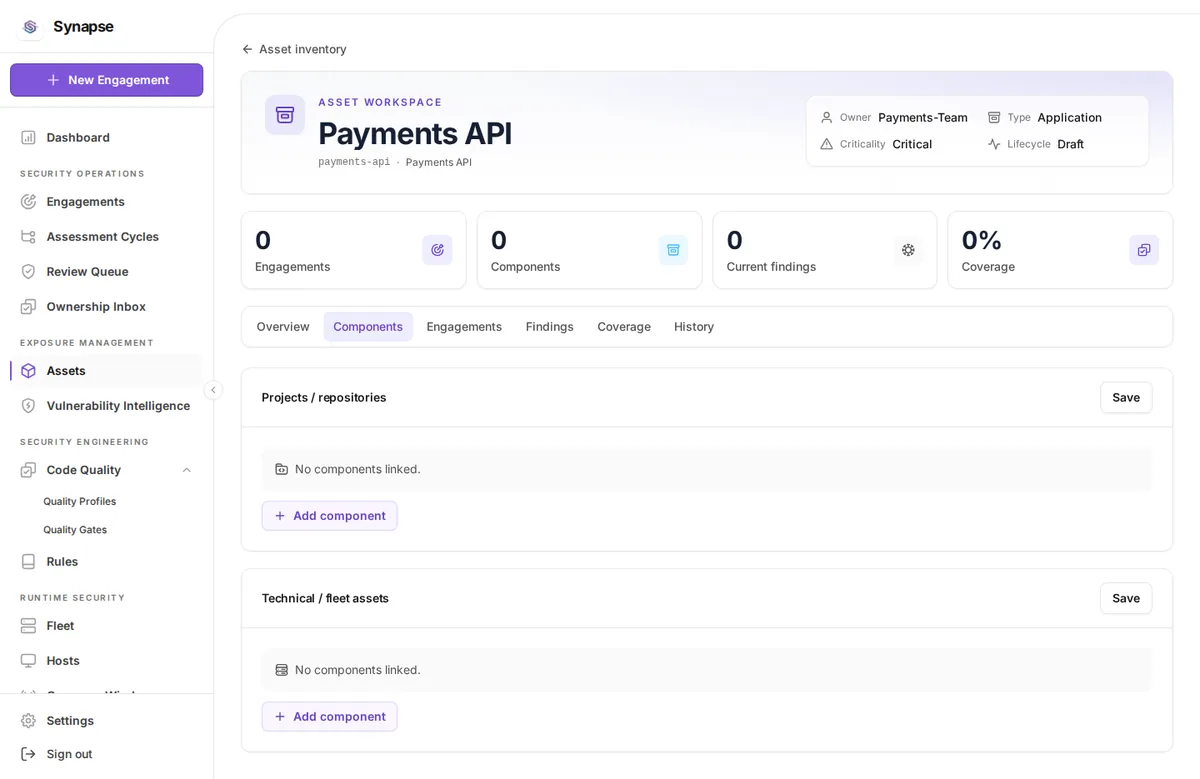Collapse the Code Quality section chevron
The image size is (1200, 779).
tap(186, 470)
